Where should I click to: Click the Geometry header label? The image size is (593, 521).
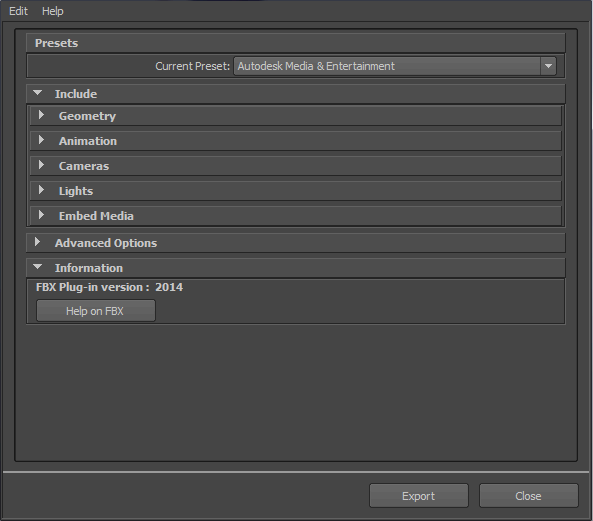(87, 116)
